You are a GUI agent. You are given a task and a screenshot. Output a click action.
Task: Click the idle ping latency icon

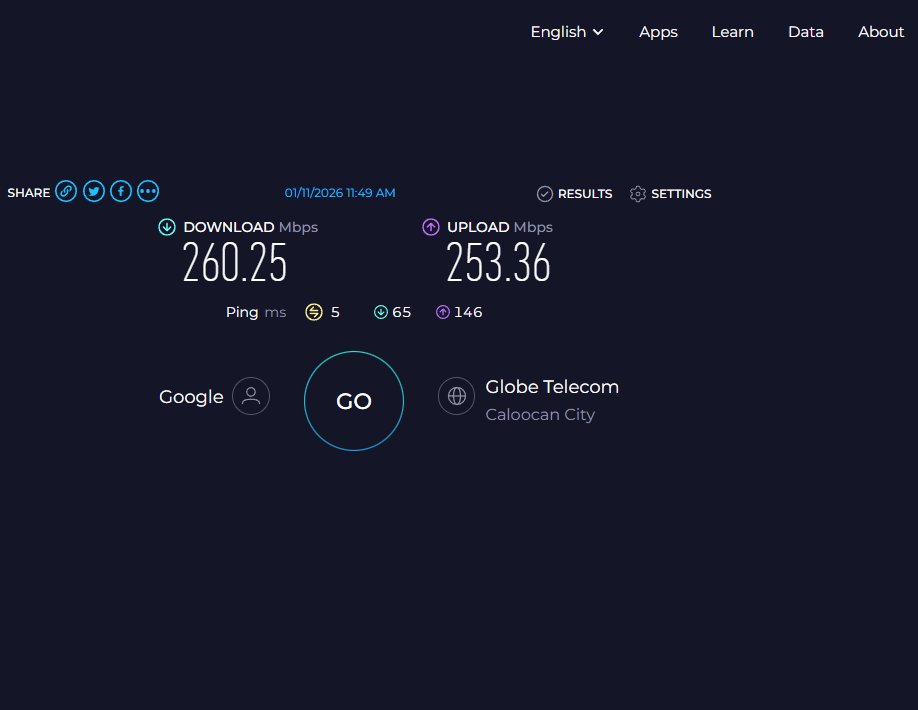pyautogui.click(x=314, y=312)
